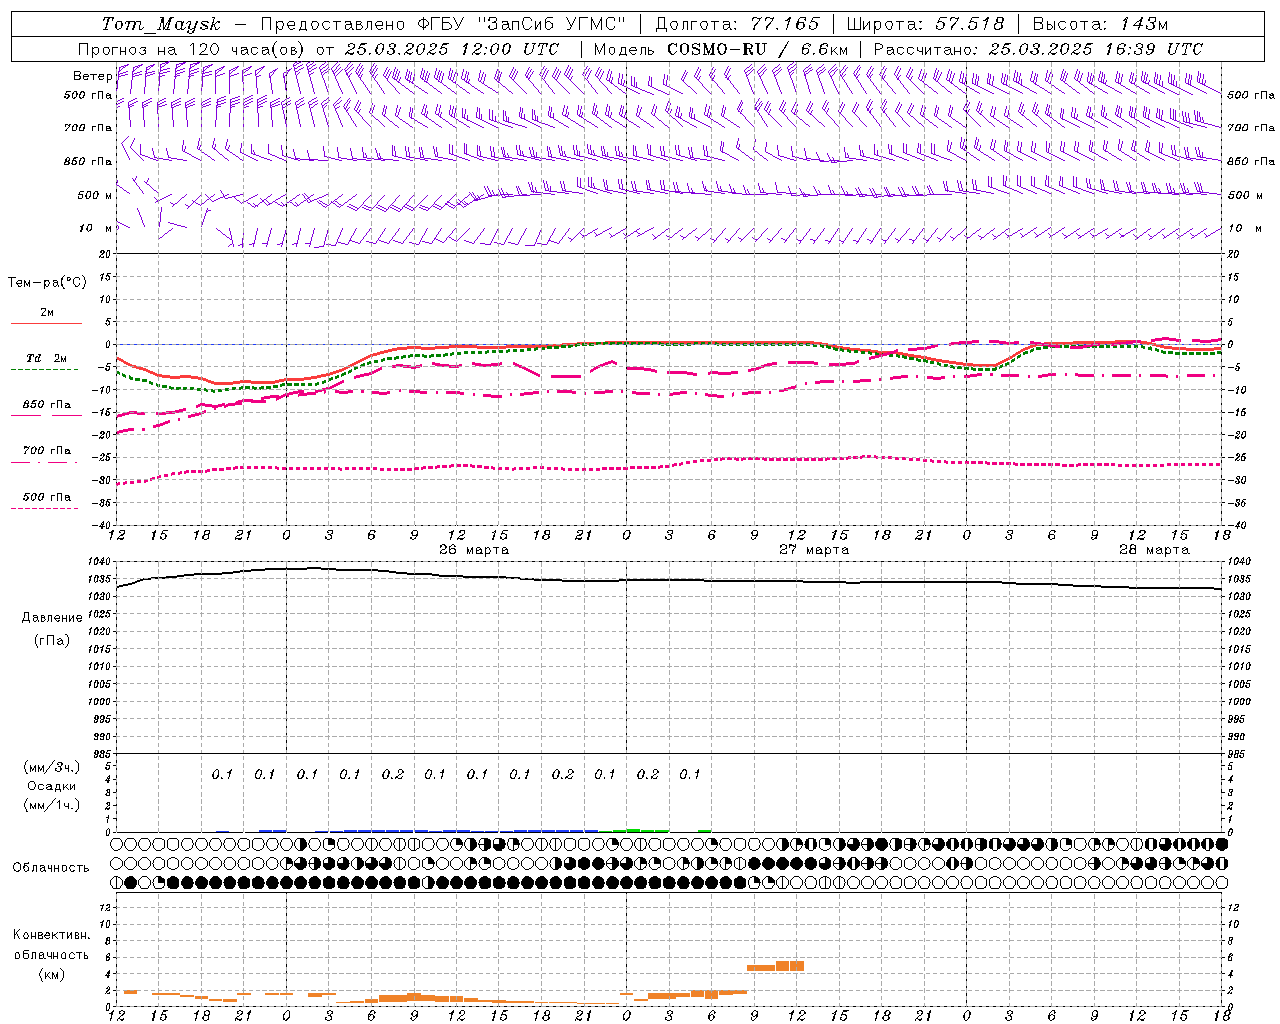This screenshot has height=1024, width=1280.
Task: Click the '28 марта' date label
Action: 1154,550
